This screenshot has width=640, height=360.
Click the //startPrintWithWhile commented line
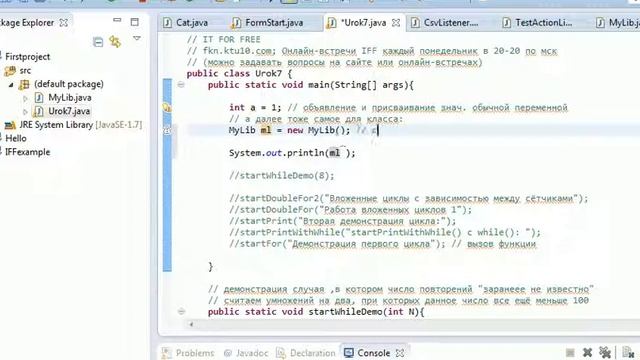pos(385,233)
